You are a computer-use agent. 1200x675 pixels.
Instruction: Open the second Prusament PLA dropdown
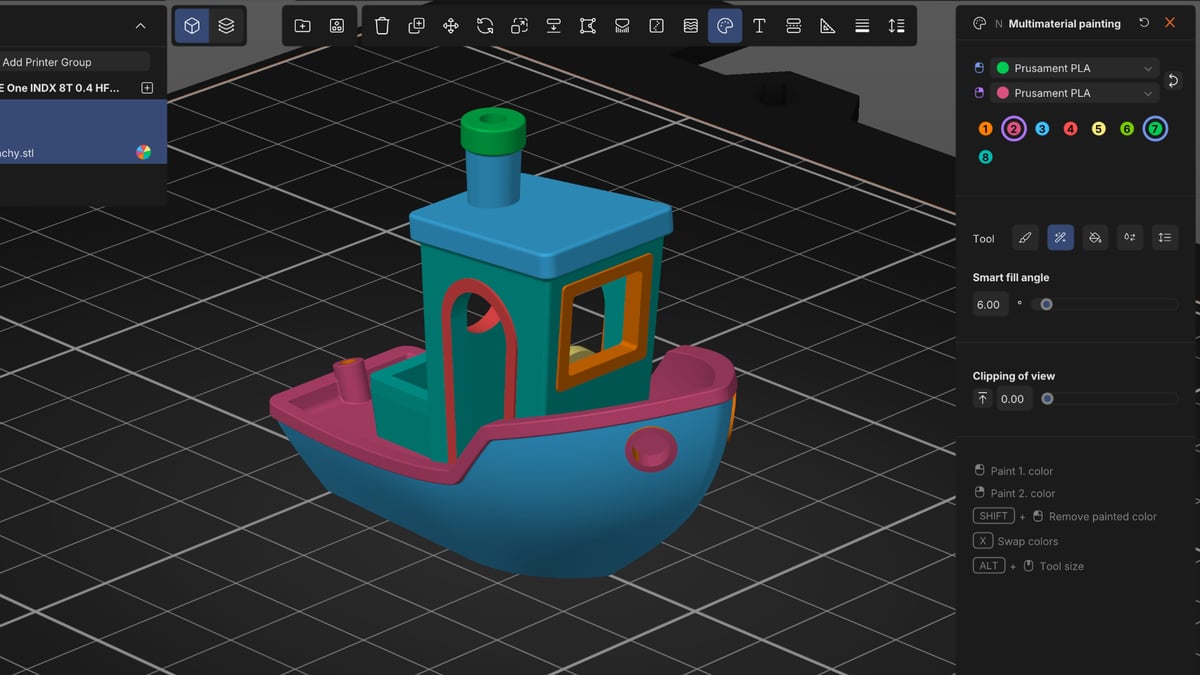(x=1074, y=93)
